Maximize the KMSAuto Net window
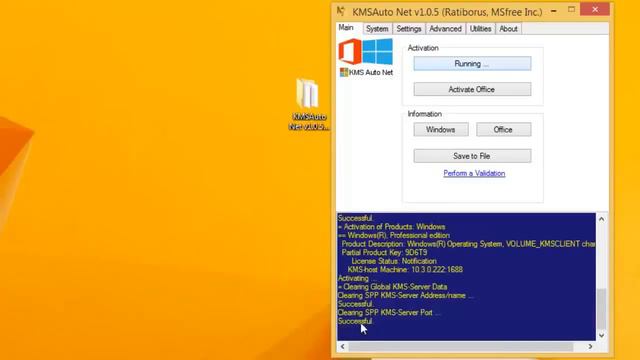This screenshot has width=640, height=360. 571,10
